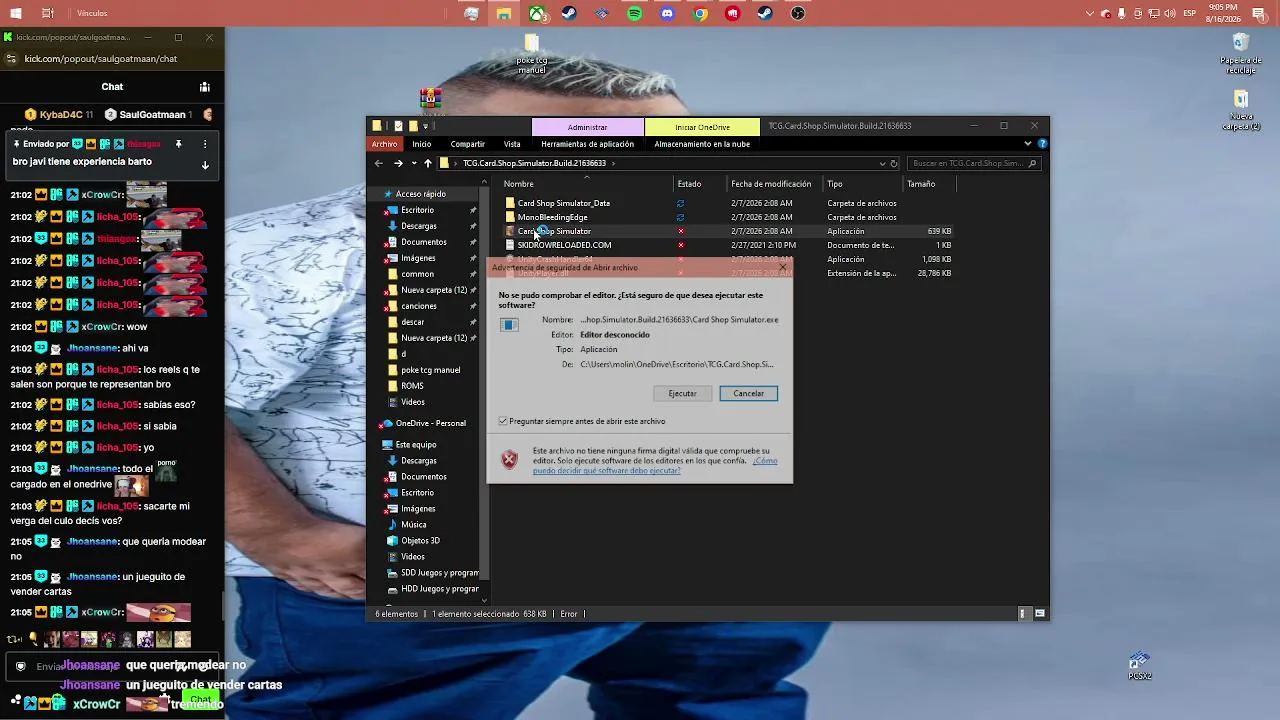Open Música under Este equipo

[x=414, y=525]
